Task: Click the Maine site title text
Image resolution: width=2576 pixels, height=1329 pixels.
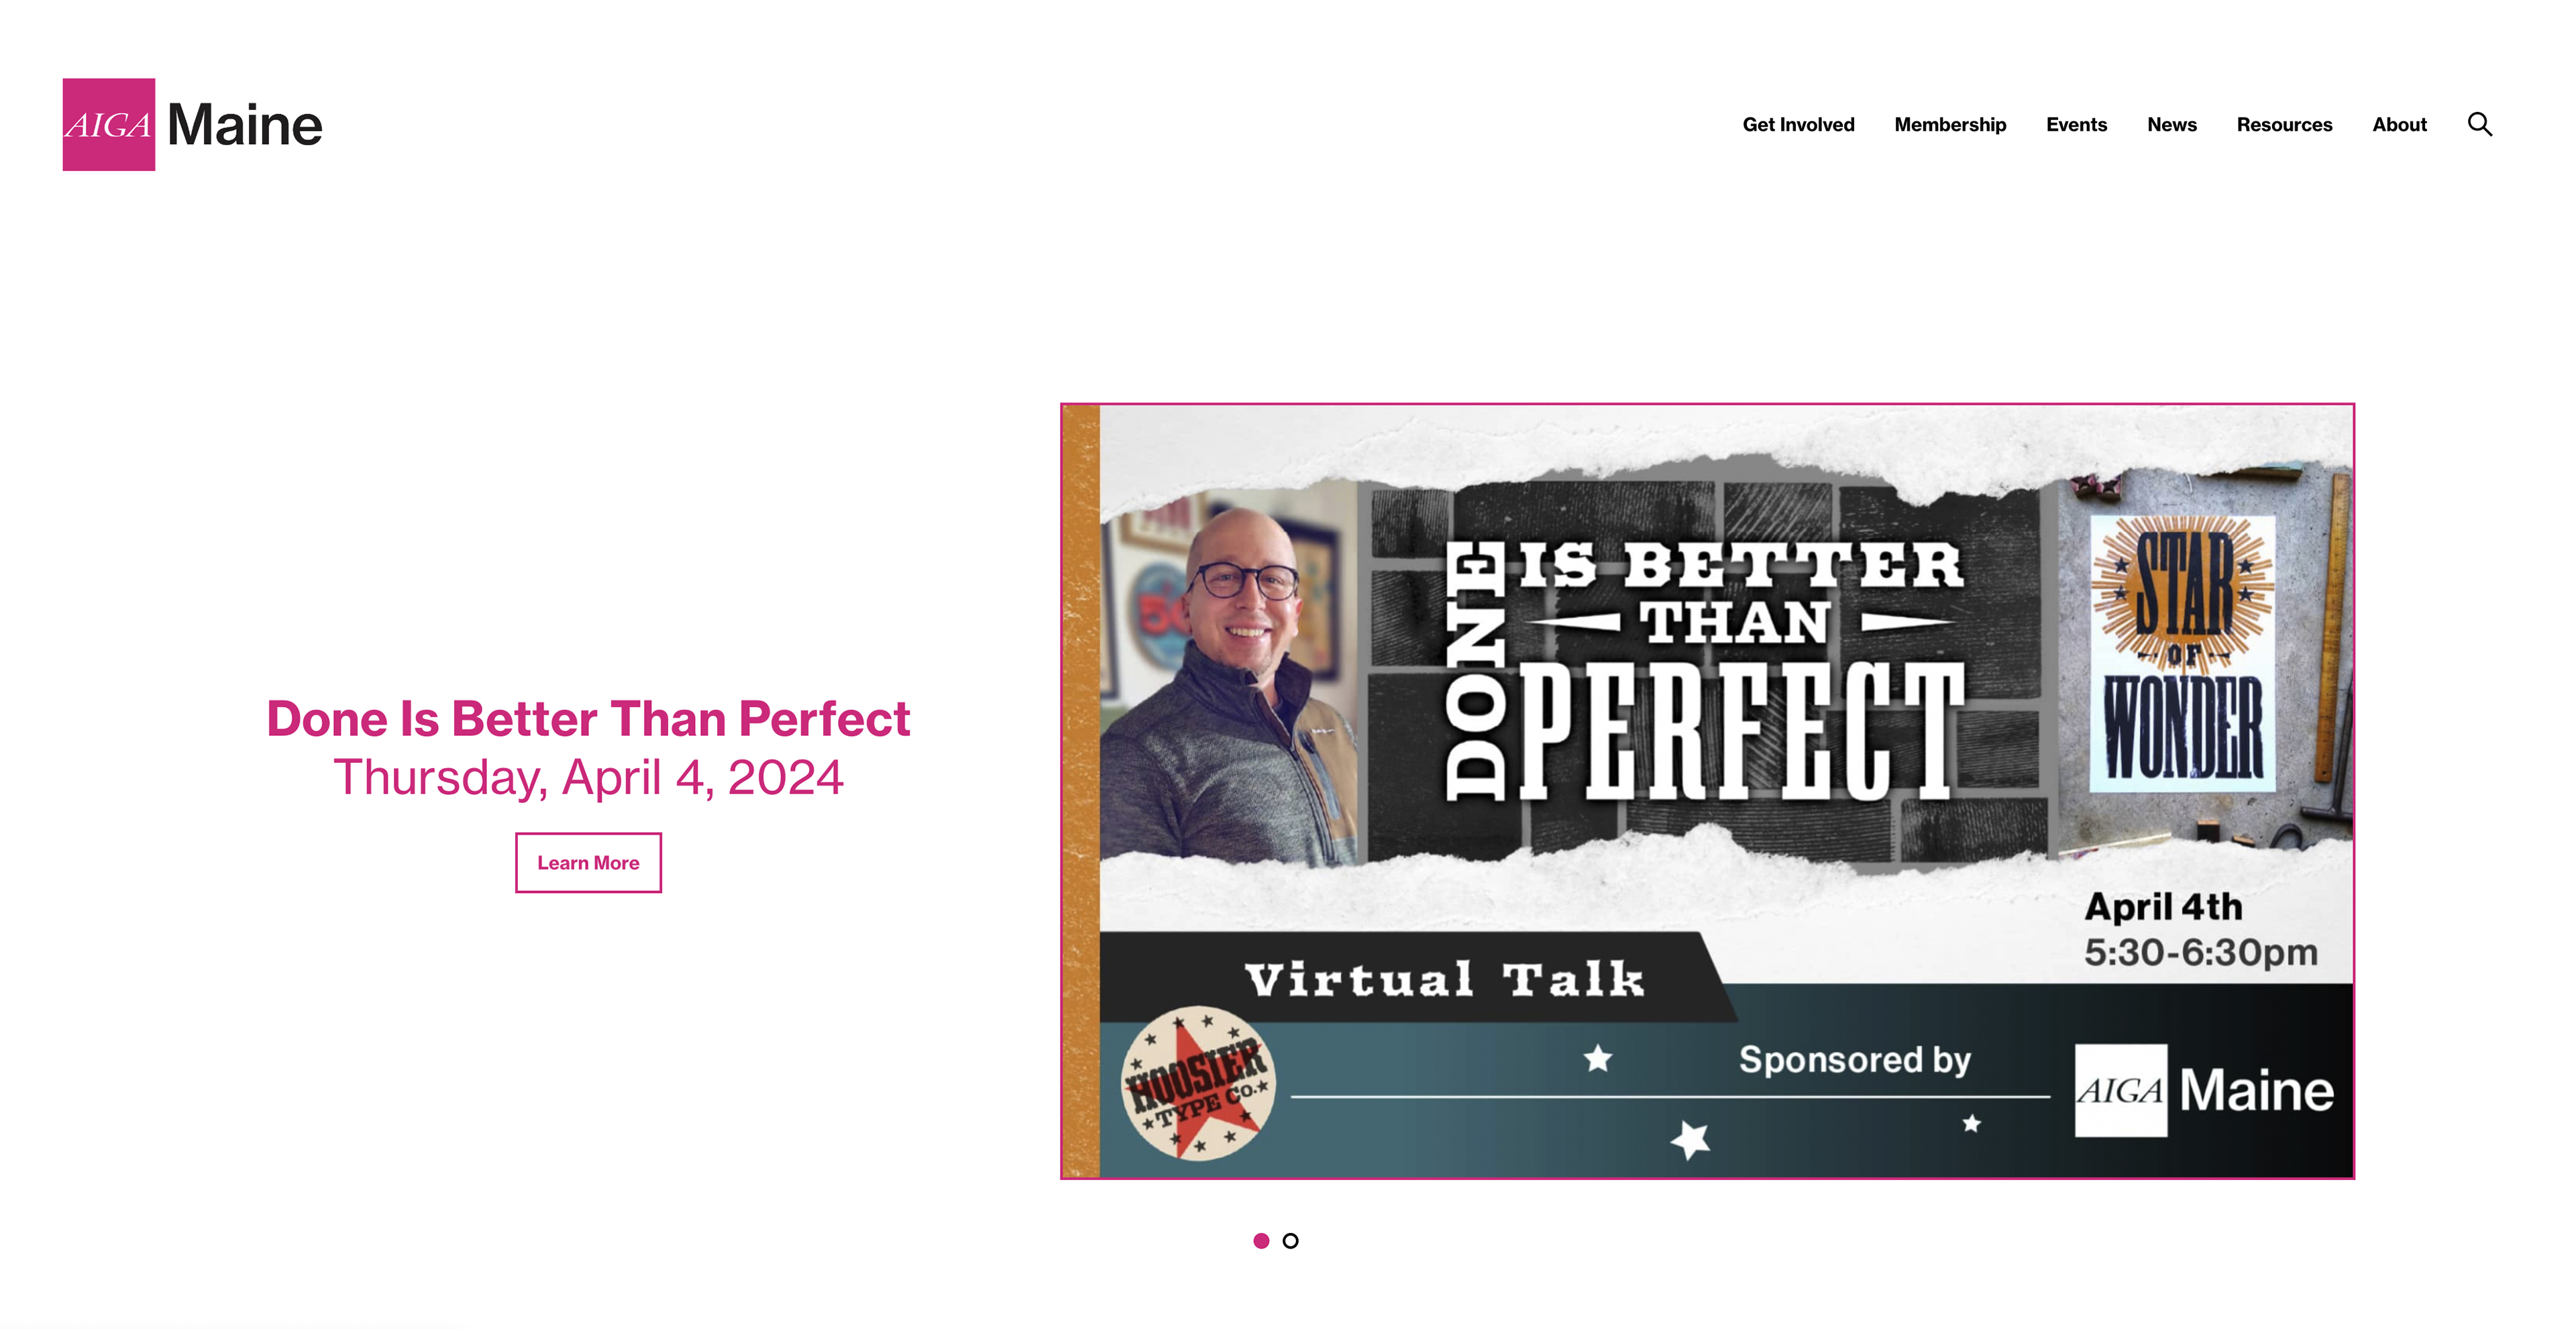Action: click(245, 125)
